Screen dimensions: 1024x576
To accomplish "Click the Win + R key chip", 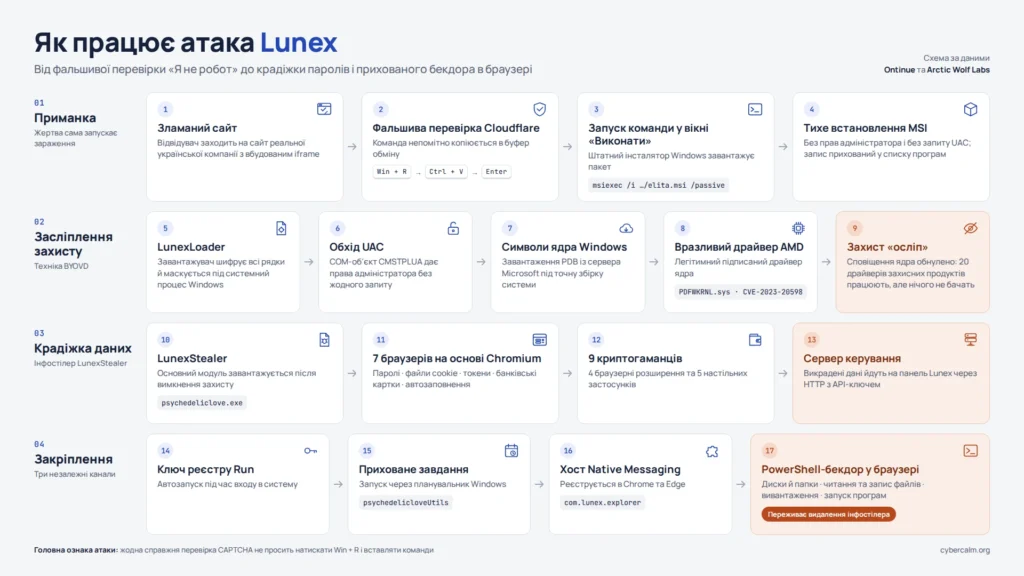I will 392,172.
